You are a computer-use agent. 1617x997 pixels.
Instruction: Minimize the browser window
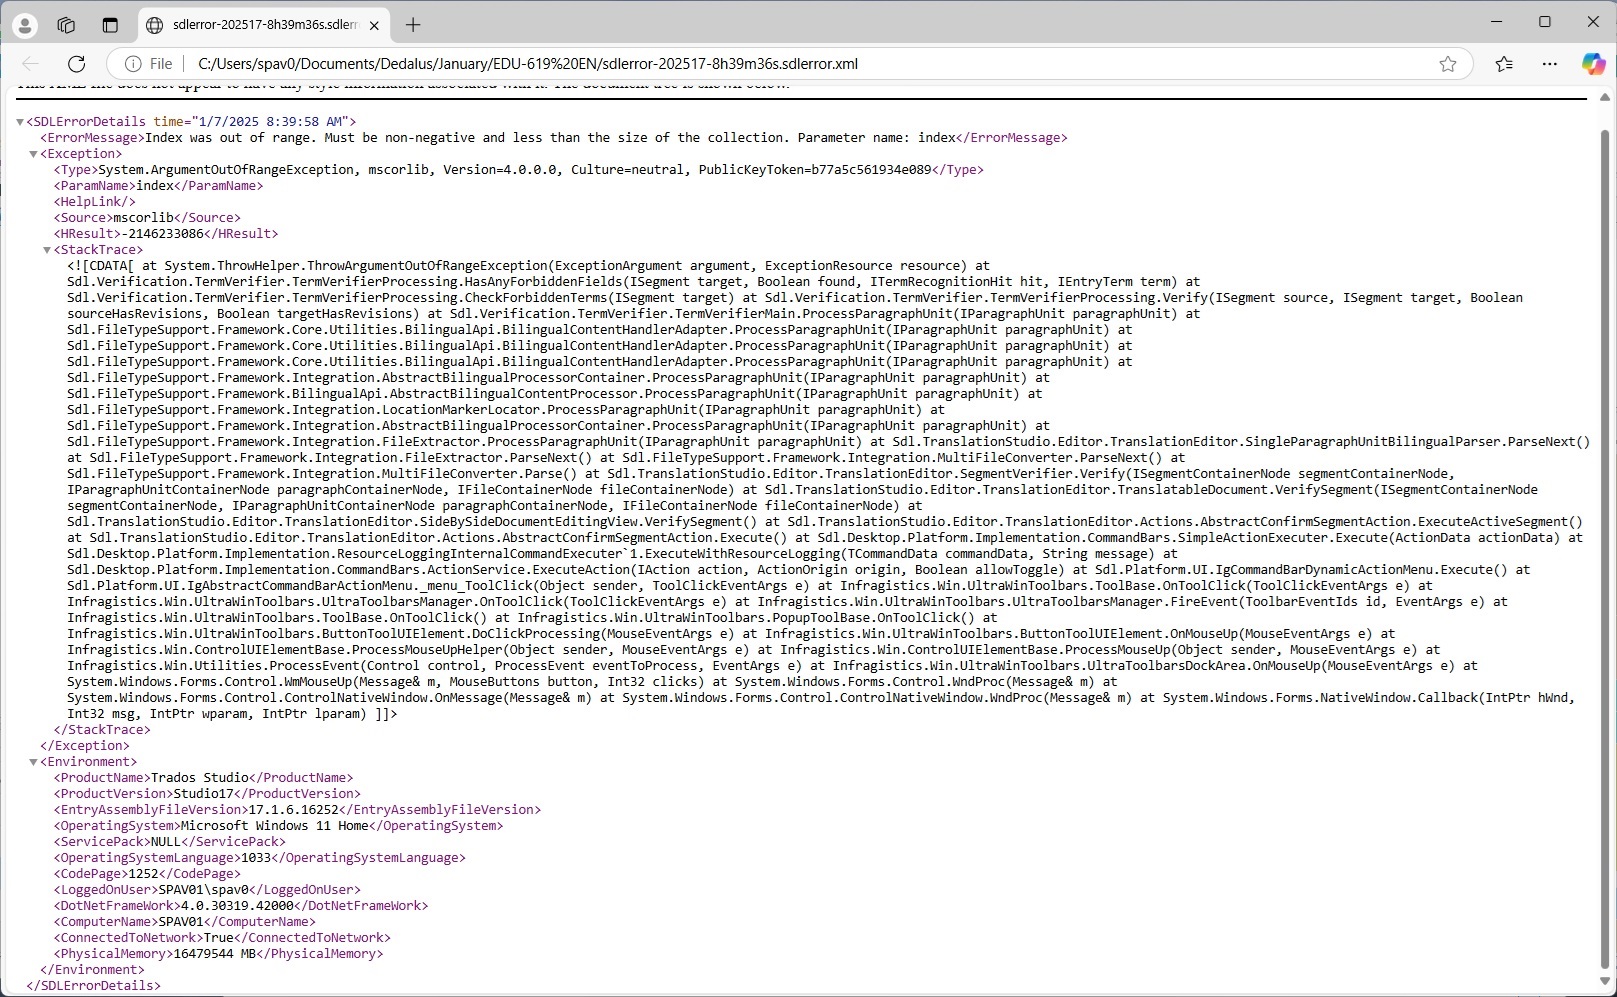[1497, 22]
